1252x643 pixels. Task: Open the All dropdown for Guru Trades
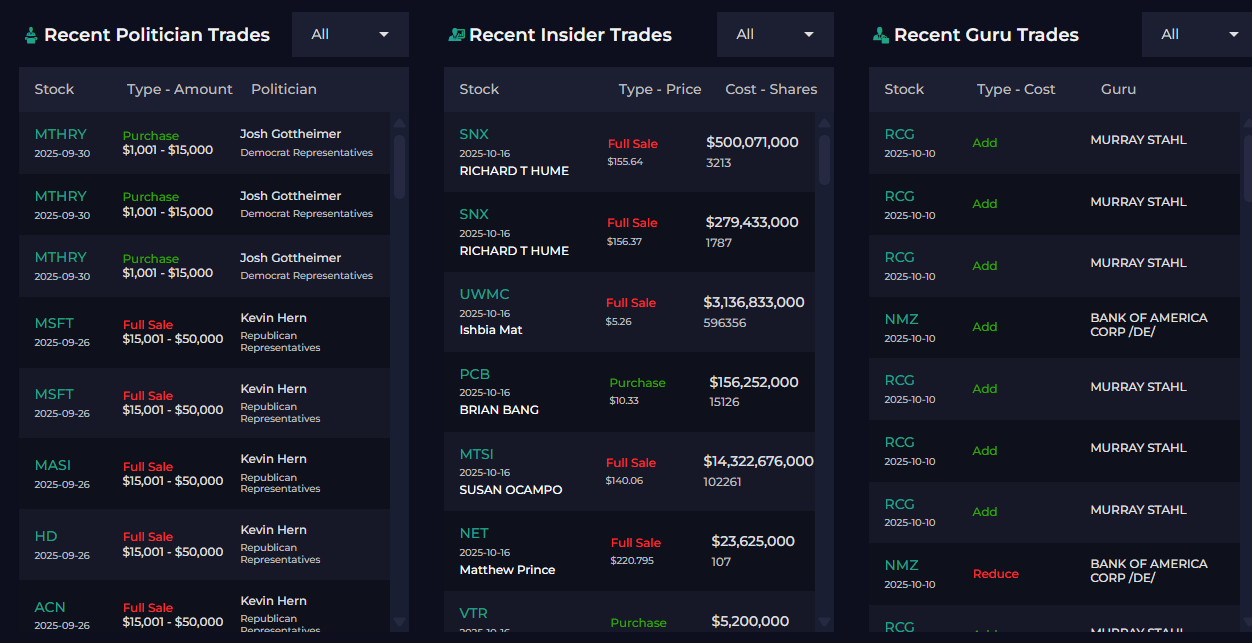1197,34
